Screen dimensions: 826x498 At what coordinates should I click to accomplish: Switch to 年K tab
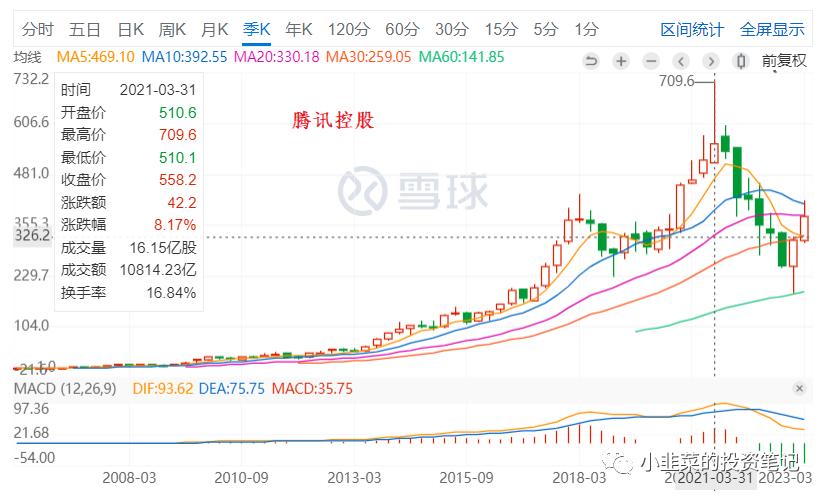pyautogui.click(x=299, y=29)
